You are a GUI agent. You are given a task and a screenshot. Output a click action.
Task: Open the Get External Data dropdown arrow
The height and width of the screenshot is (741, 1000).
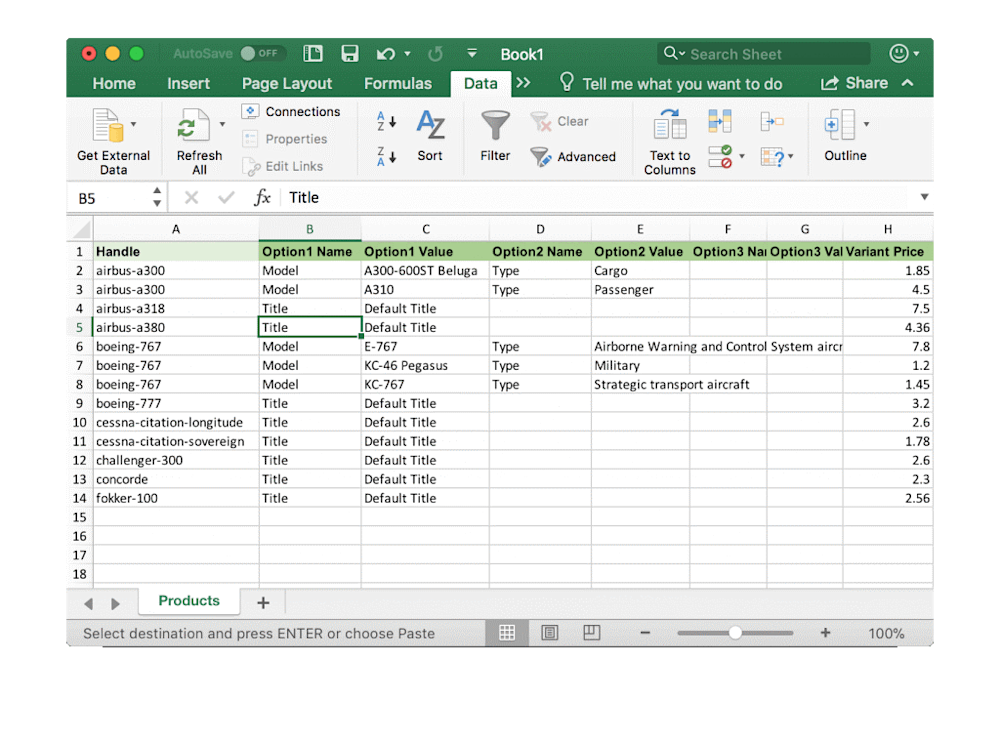[133, 124]
